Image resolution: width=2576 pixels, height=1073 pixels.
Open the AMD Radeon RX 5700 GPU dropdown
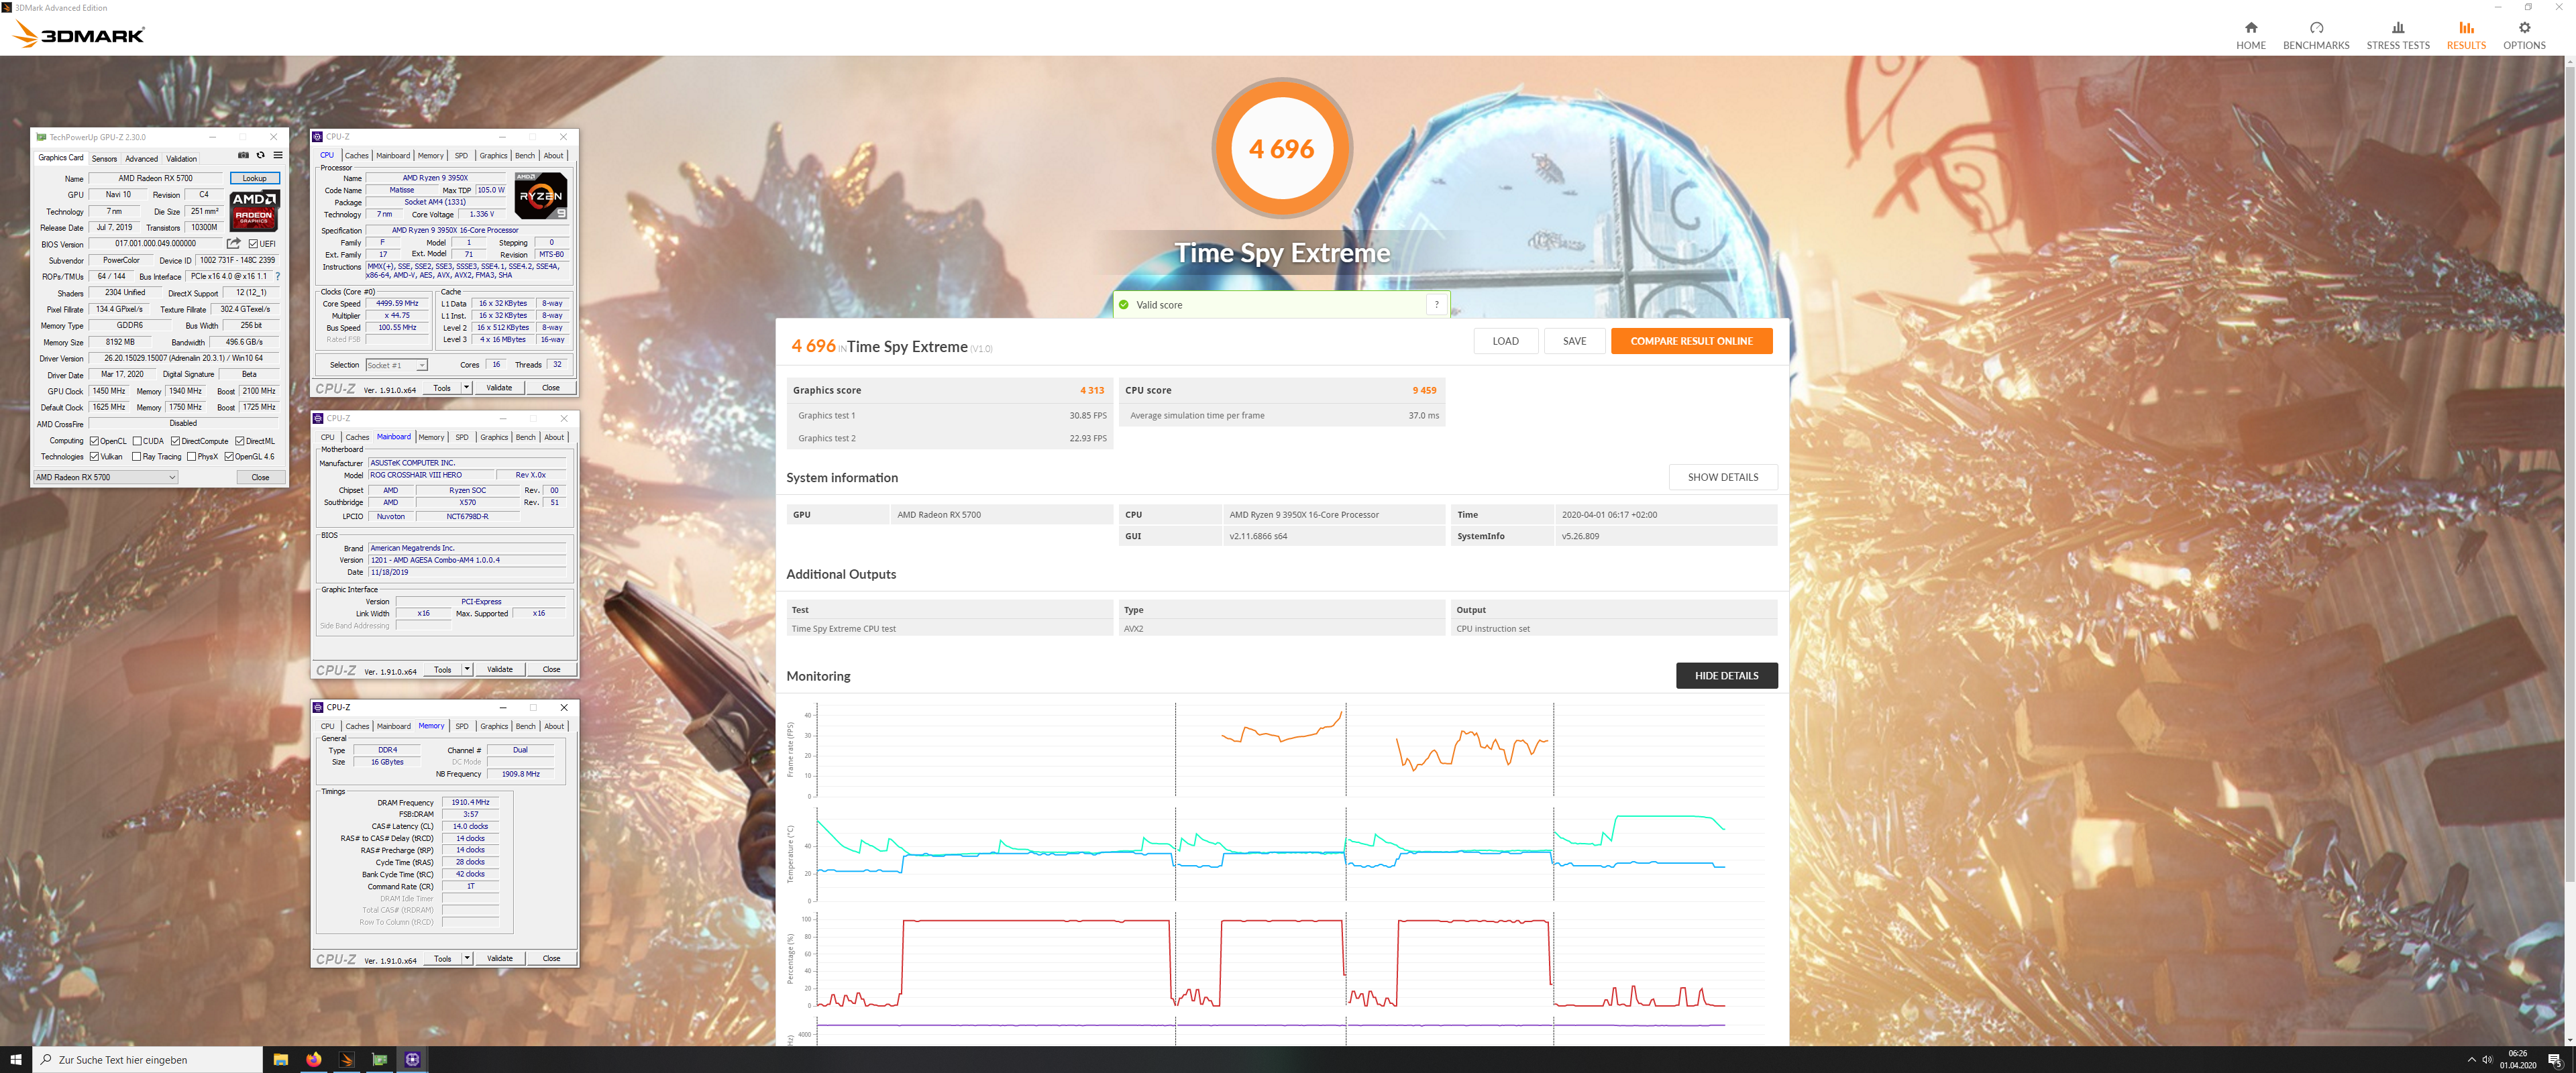click(x=106, y=477)
